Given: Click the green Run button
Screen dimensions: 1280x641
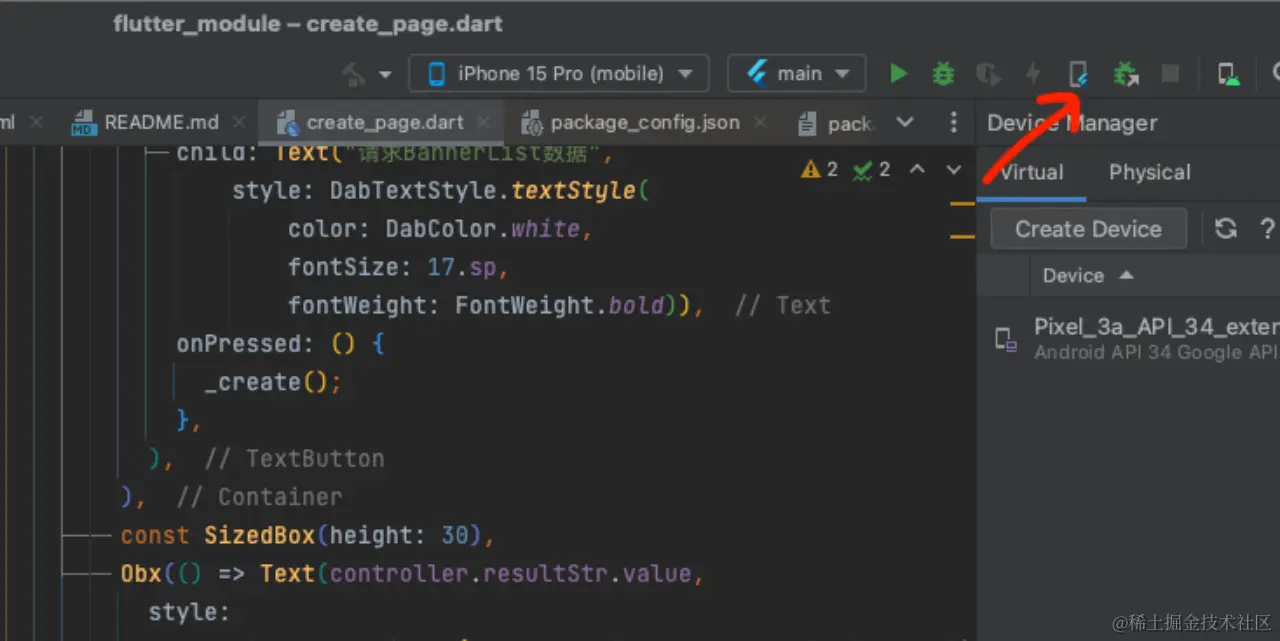Looking at the screenshot, I should pos(898,73).
